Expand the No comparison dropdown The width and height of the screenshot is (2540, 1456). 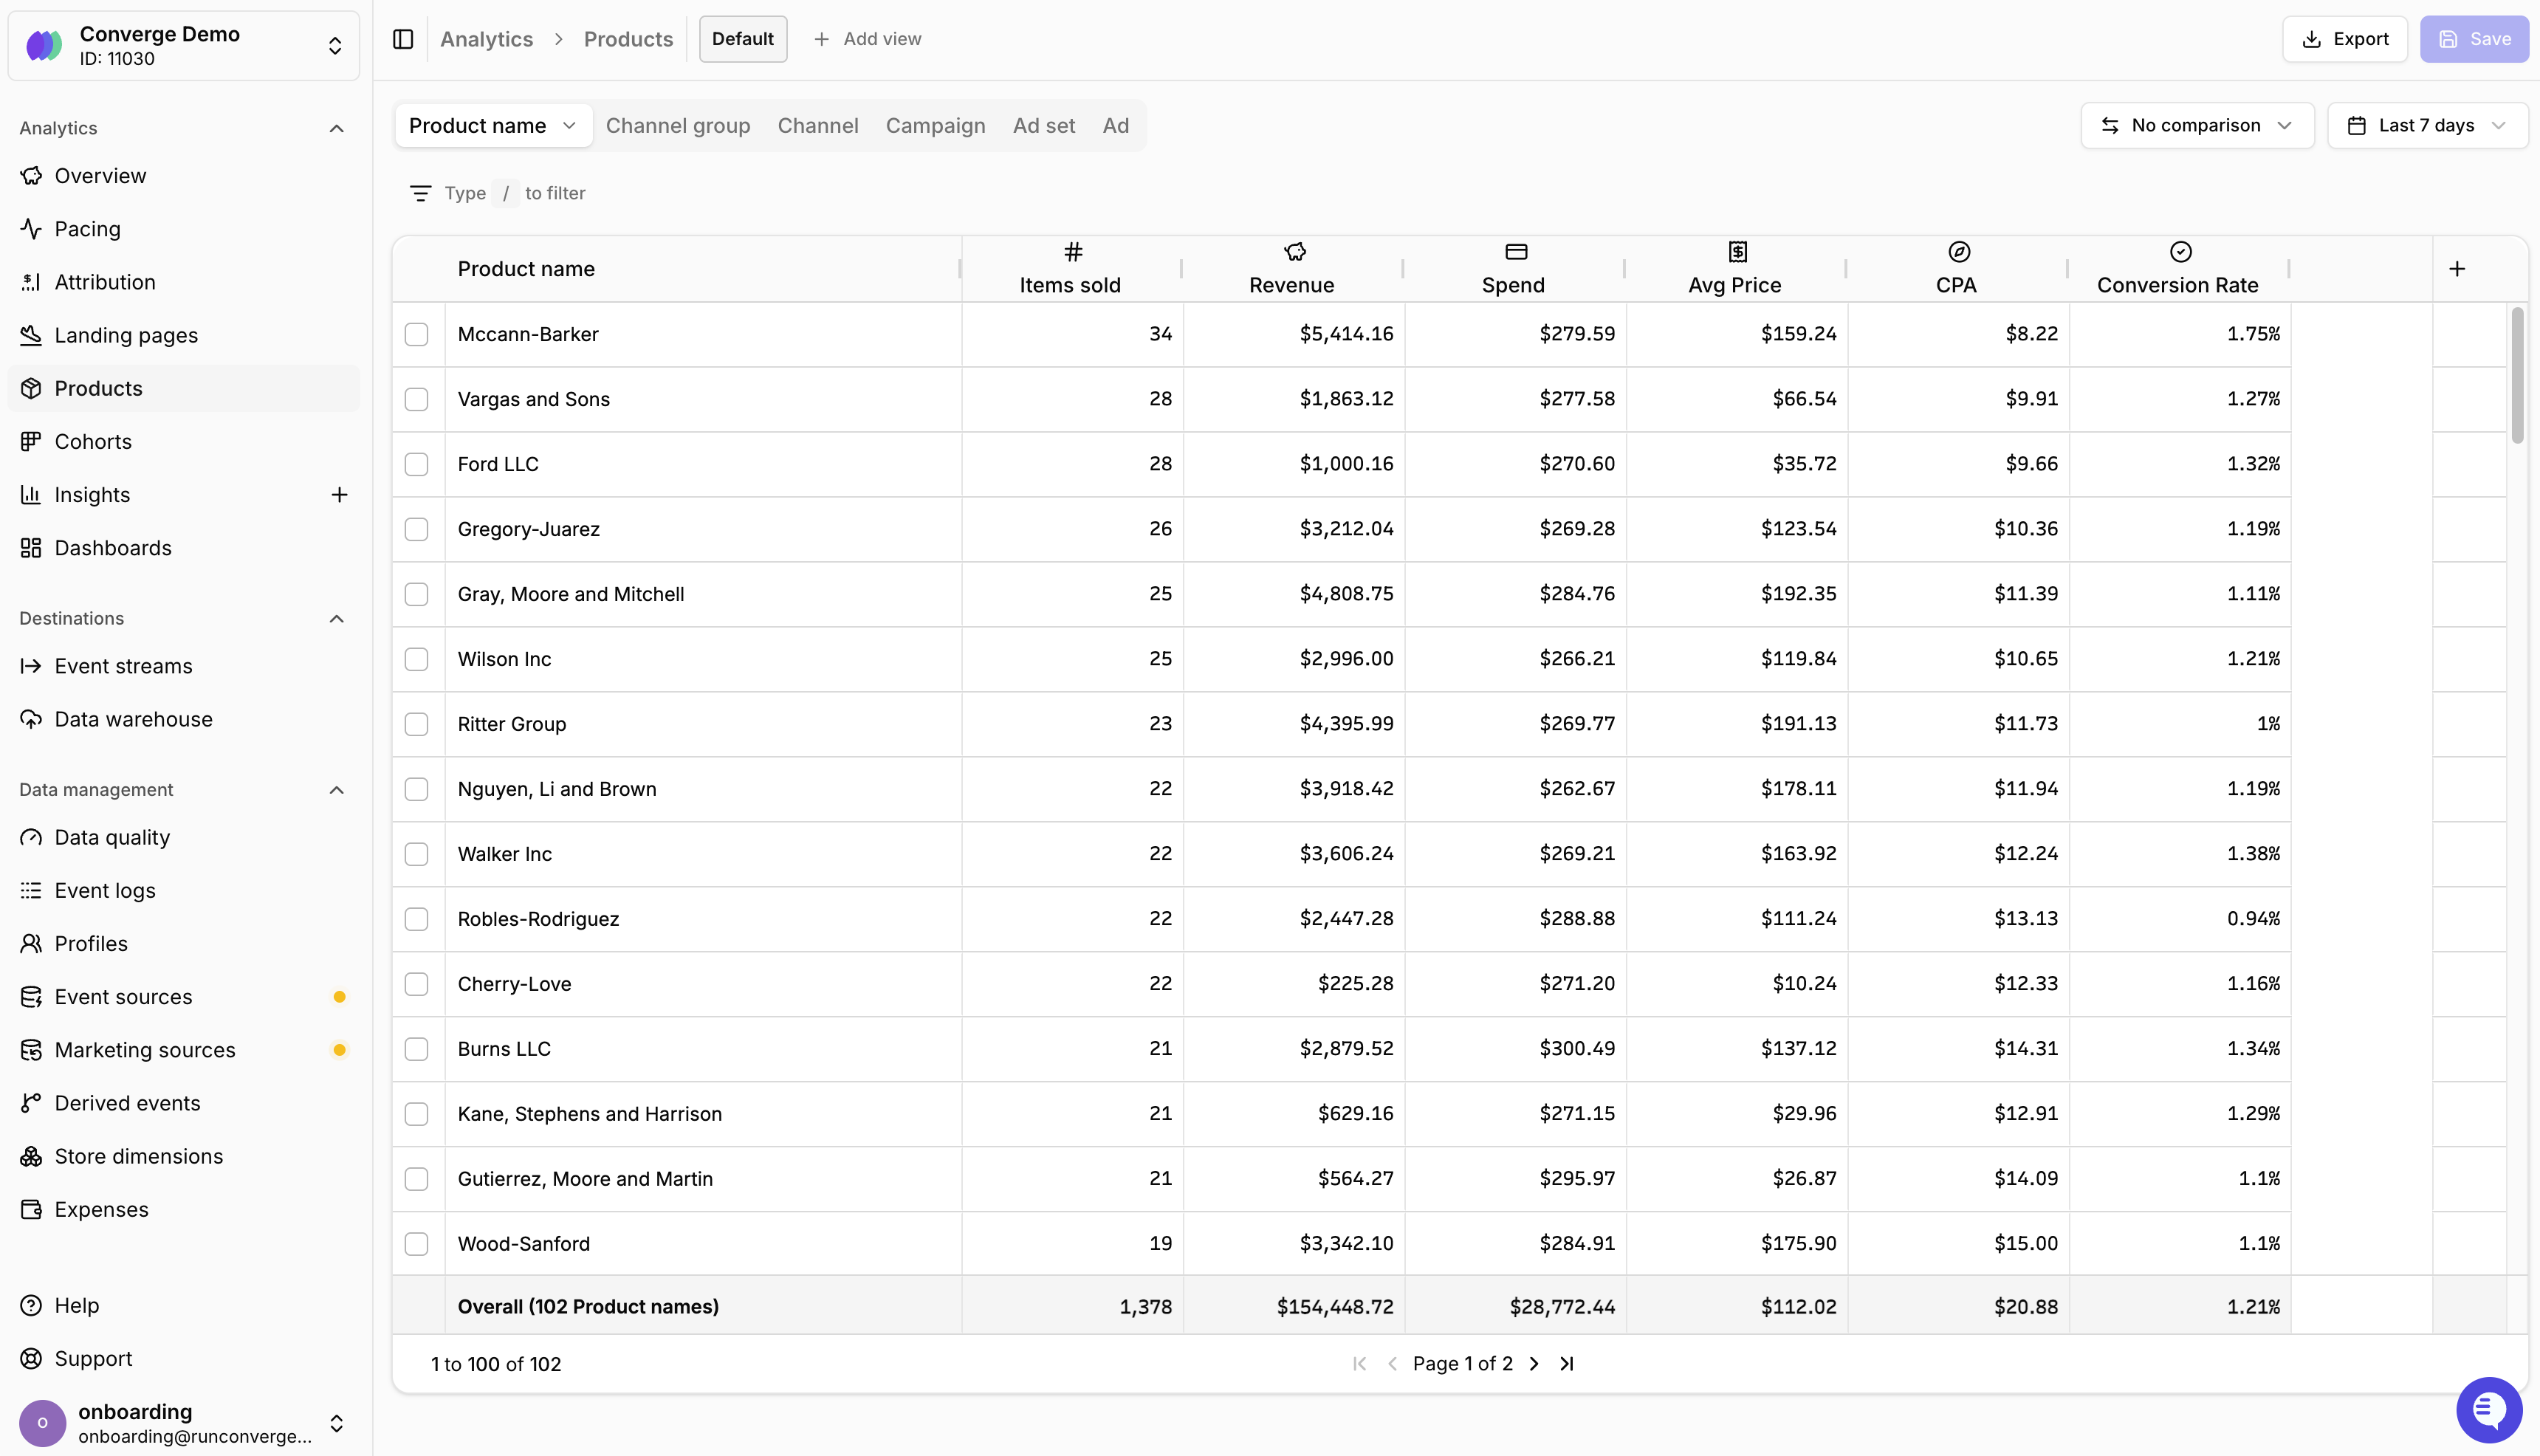(2196, 126)
